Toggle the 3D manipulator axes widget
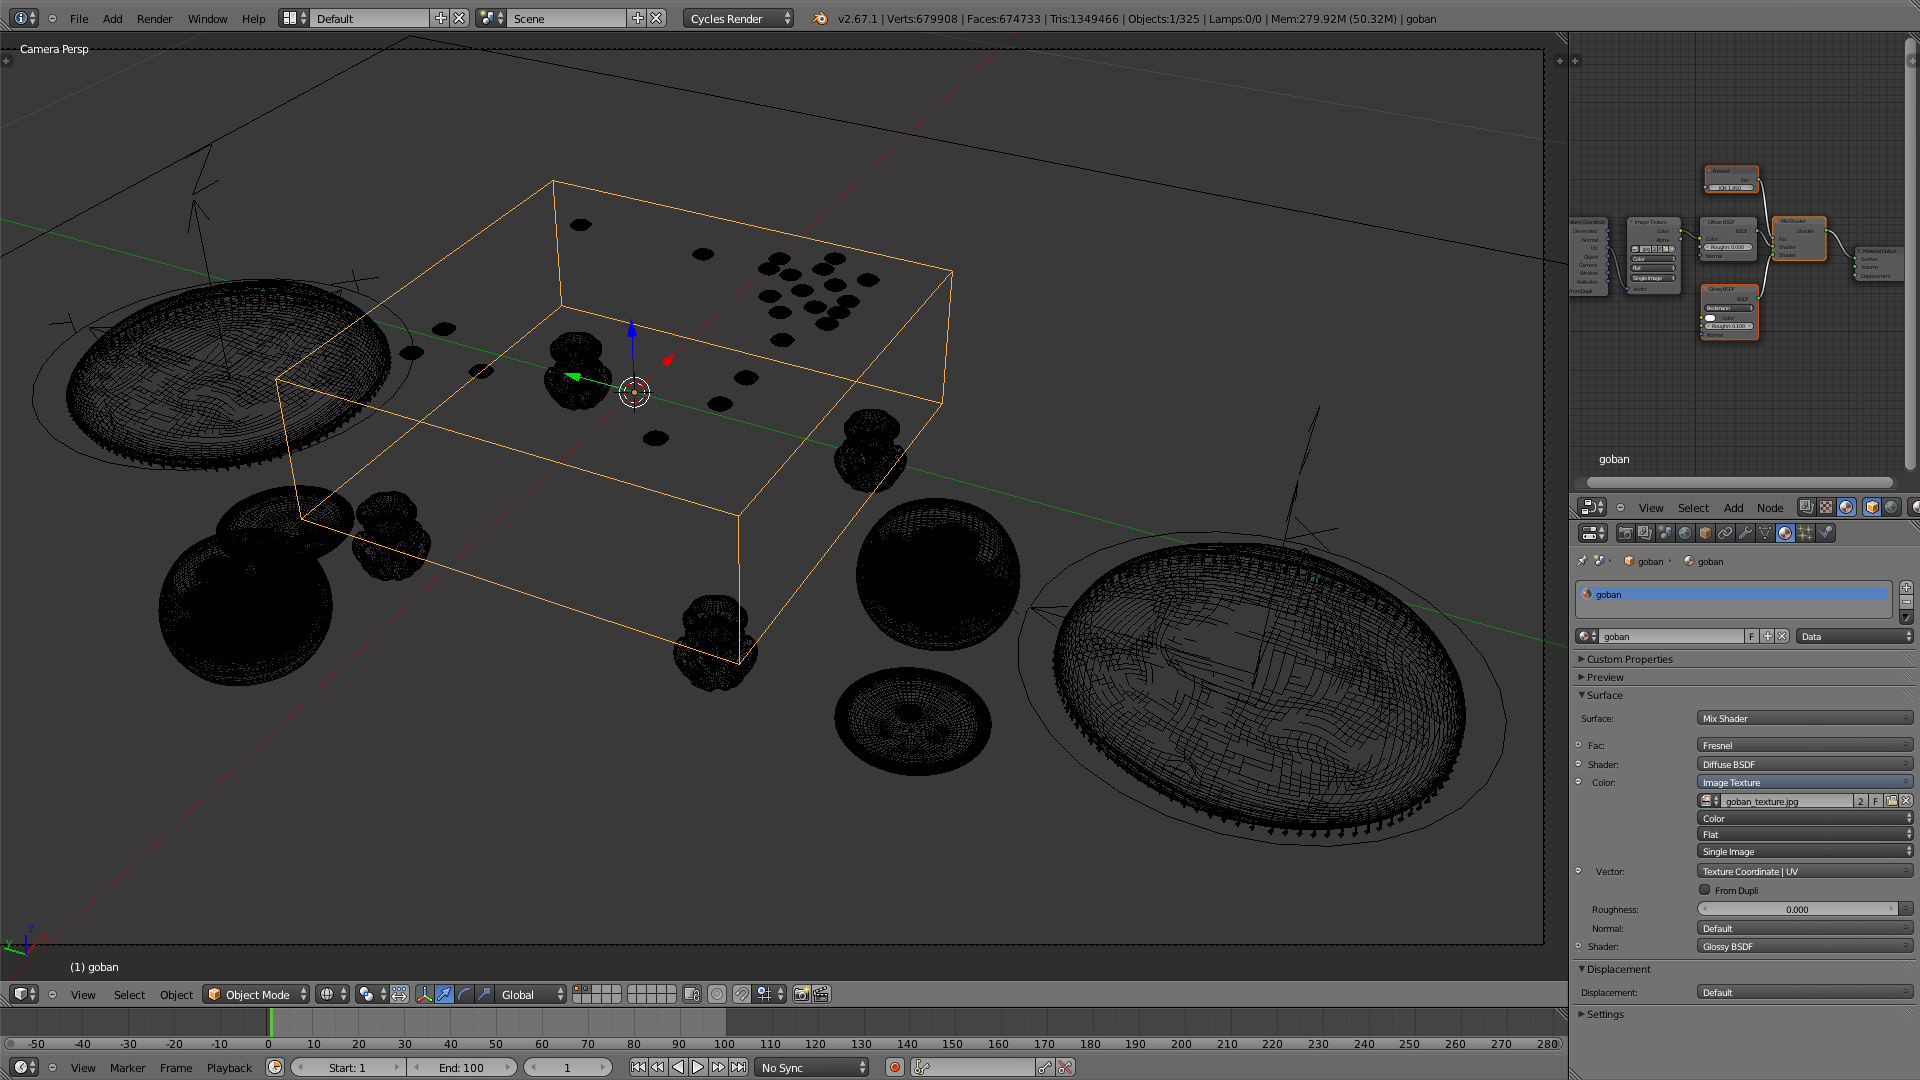 click(424, 994)
